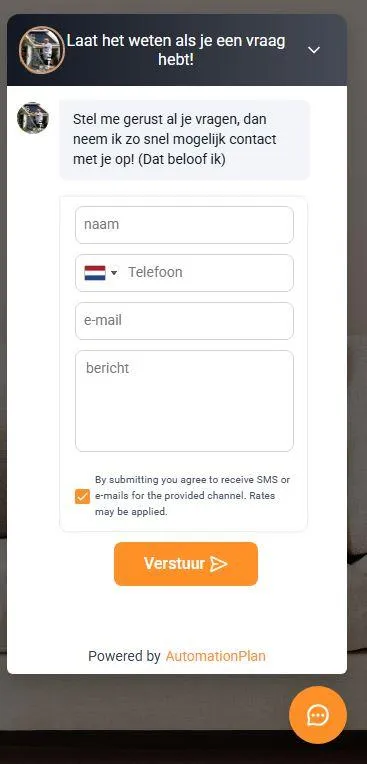
Task: Click the Verstuur submit button
Action: click(x=186, y=564)
